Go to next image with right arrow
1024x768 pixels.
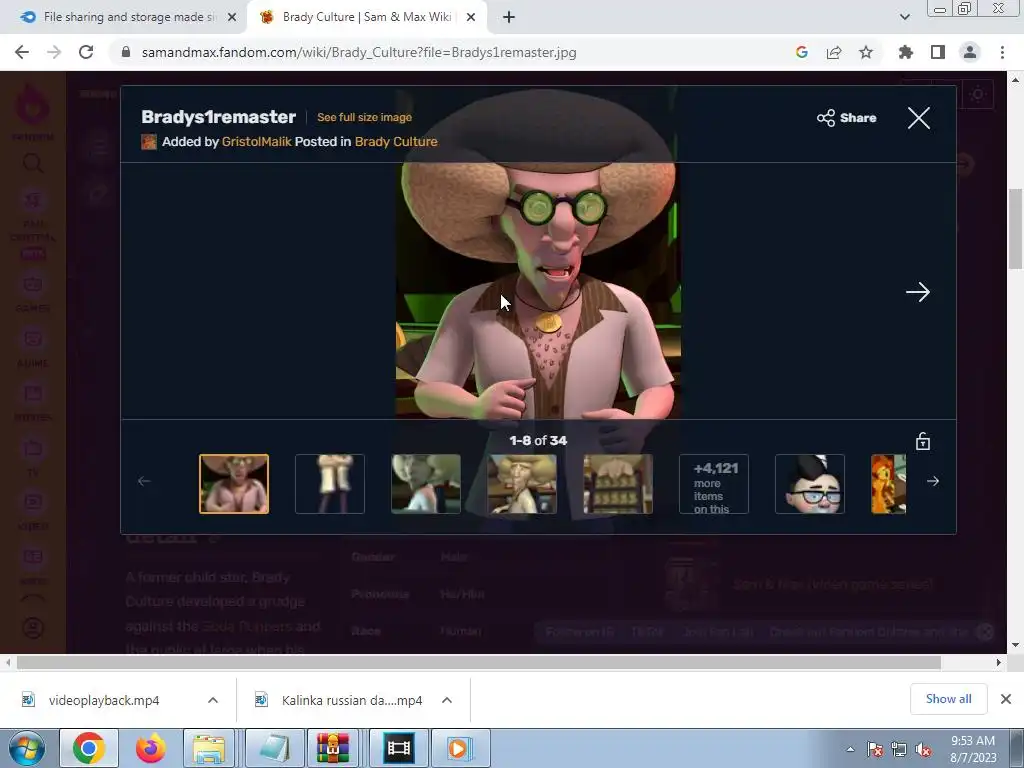[918, 292]
